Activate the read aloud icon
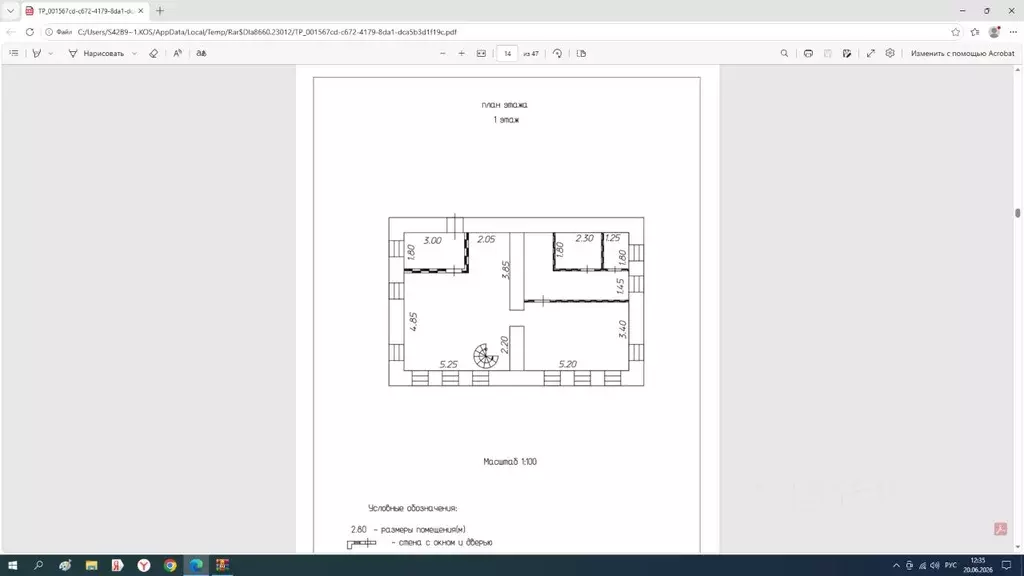Image resolution: width=1024 pixels, height=576 pixels. click(178, 54)
